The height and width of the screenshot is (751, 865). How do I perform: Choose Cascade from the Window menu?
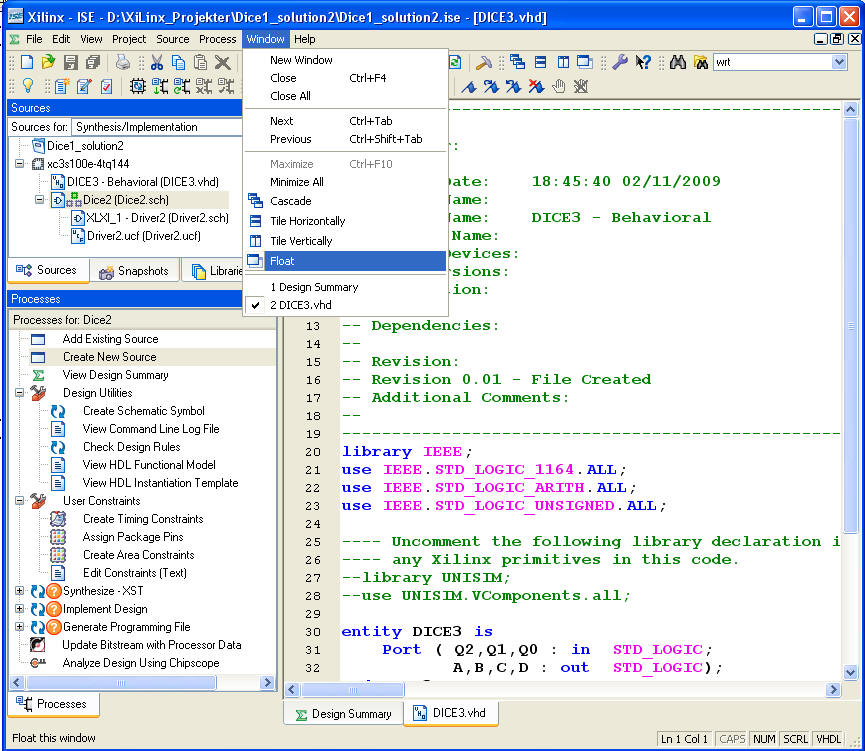(x=345, y=201)
